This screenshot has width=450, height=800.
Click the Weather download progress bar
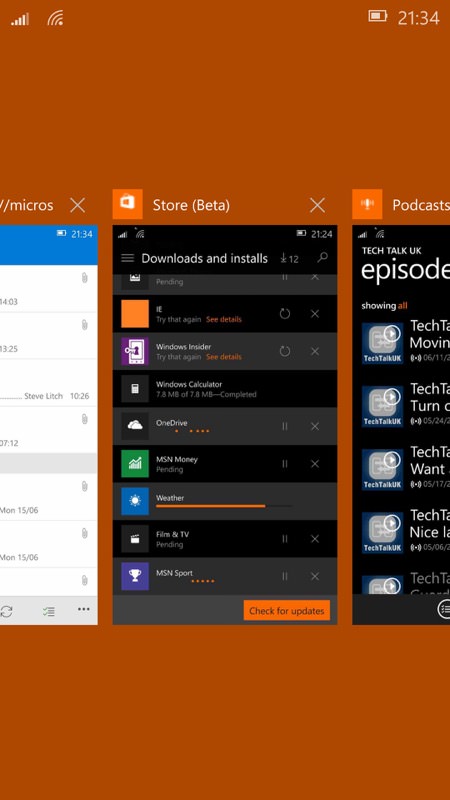(224, 506)
